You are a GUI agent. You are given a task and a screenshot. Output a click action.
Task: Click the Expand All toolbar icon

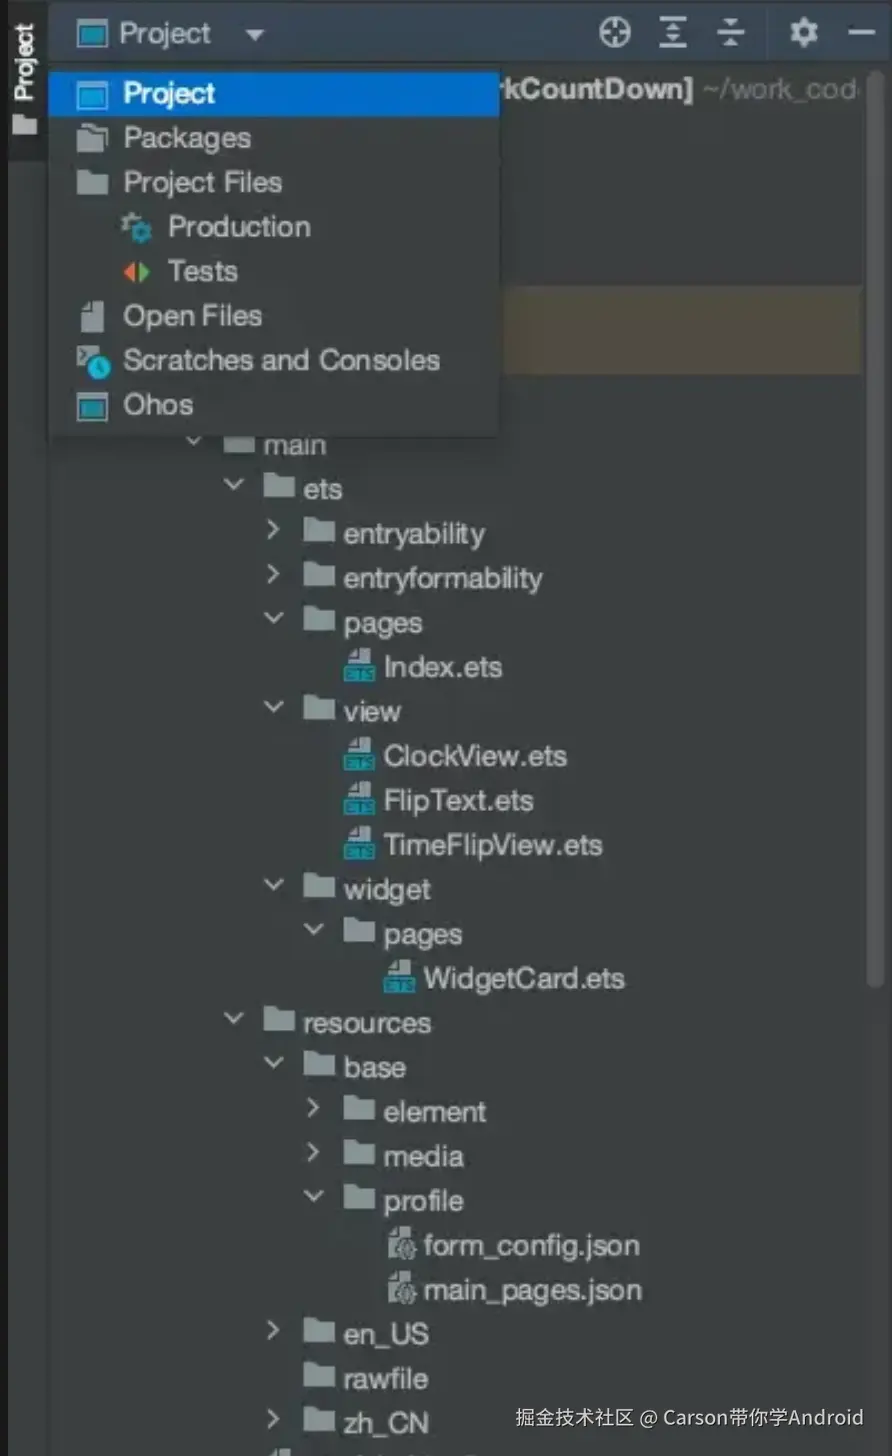673,33
